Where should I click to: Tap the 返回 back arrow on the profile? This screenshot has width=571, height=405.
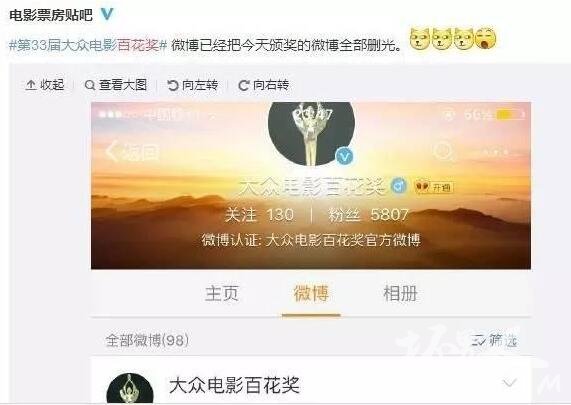pos(132,152)
